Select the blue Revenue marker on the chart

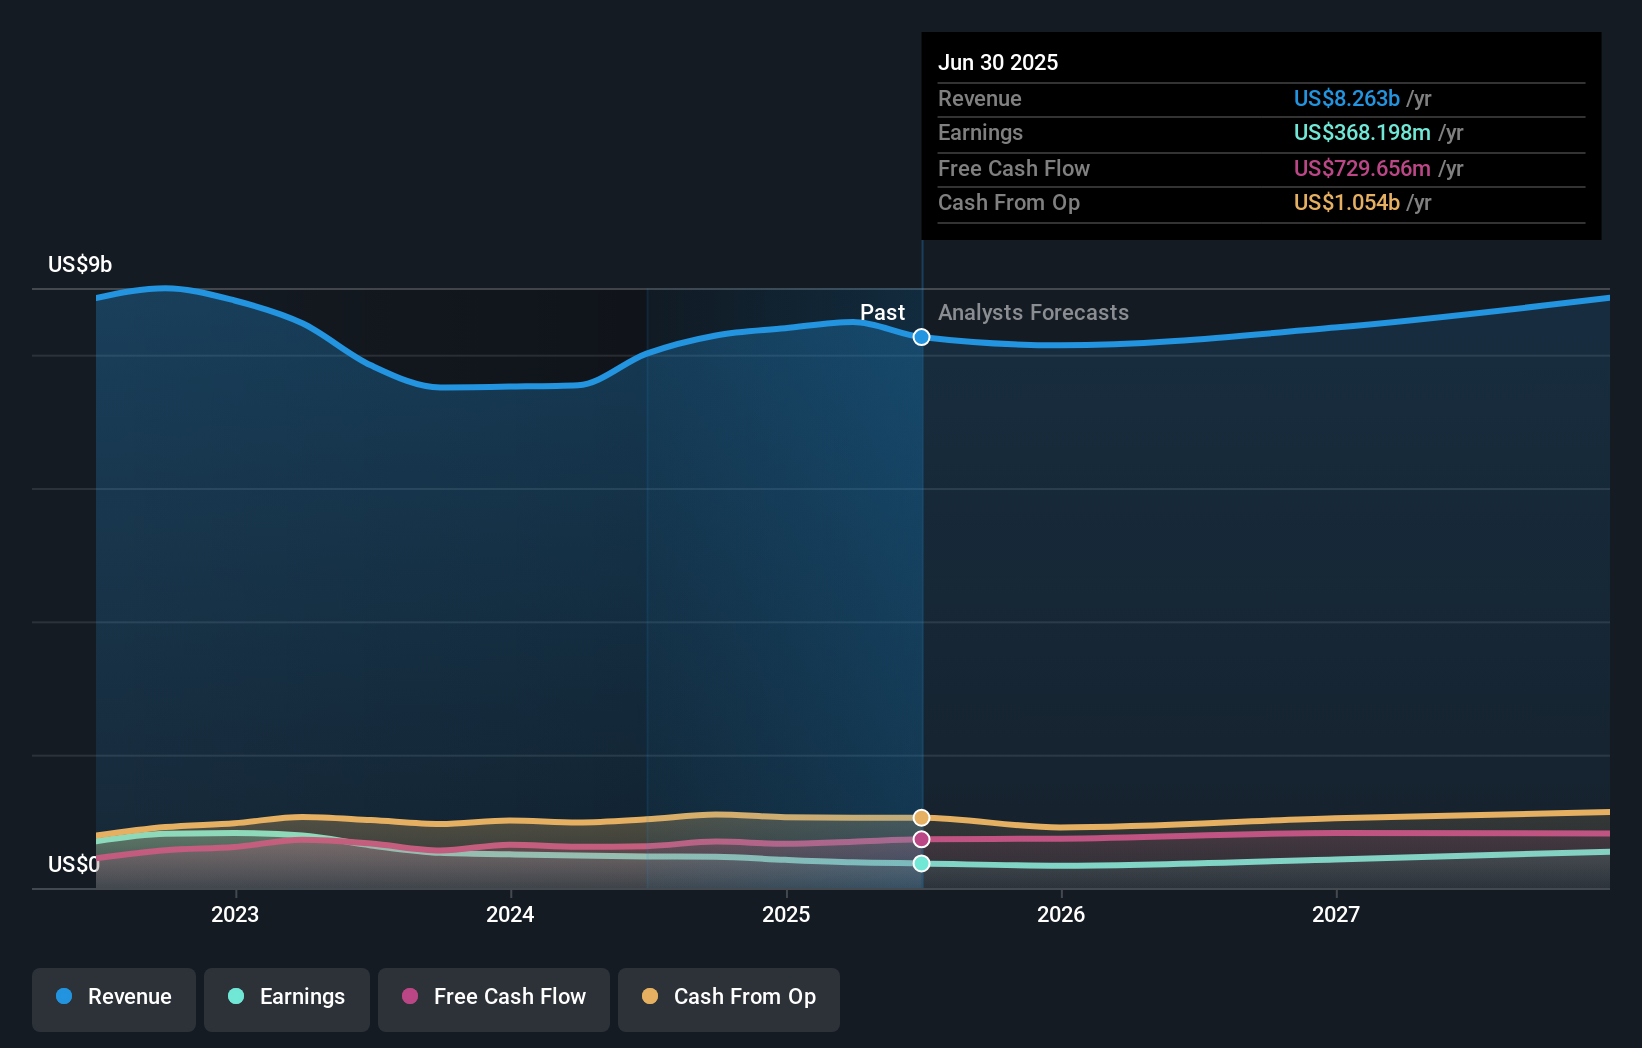920,337
